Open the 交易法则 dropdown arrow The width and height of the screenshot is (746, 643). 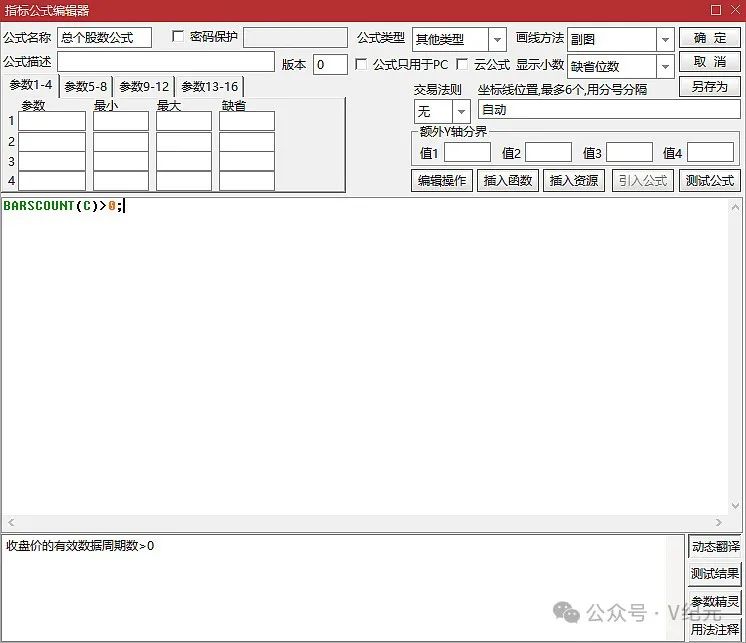[461, 112]
